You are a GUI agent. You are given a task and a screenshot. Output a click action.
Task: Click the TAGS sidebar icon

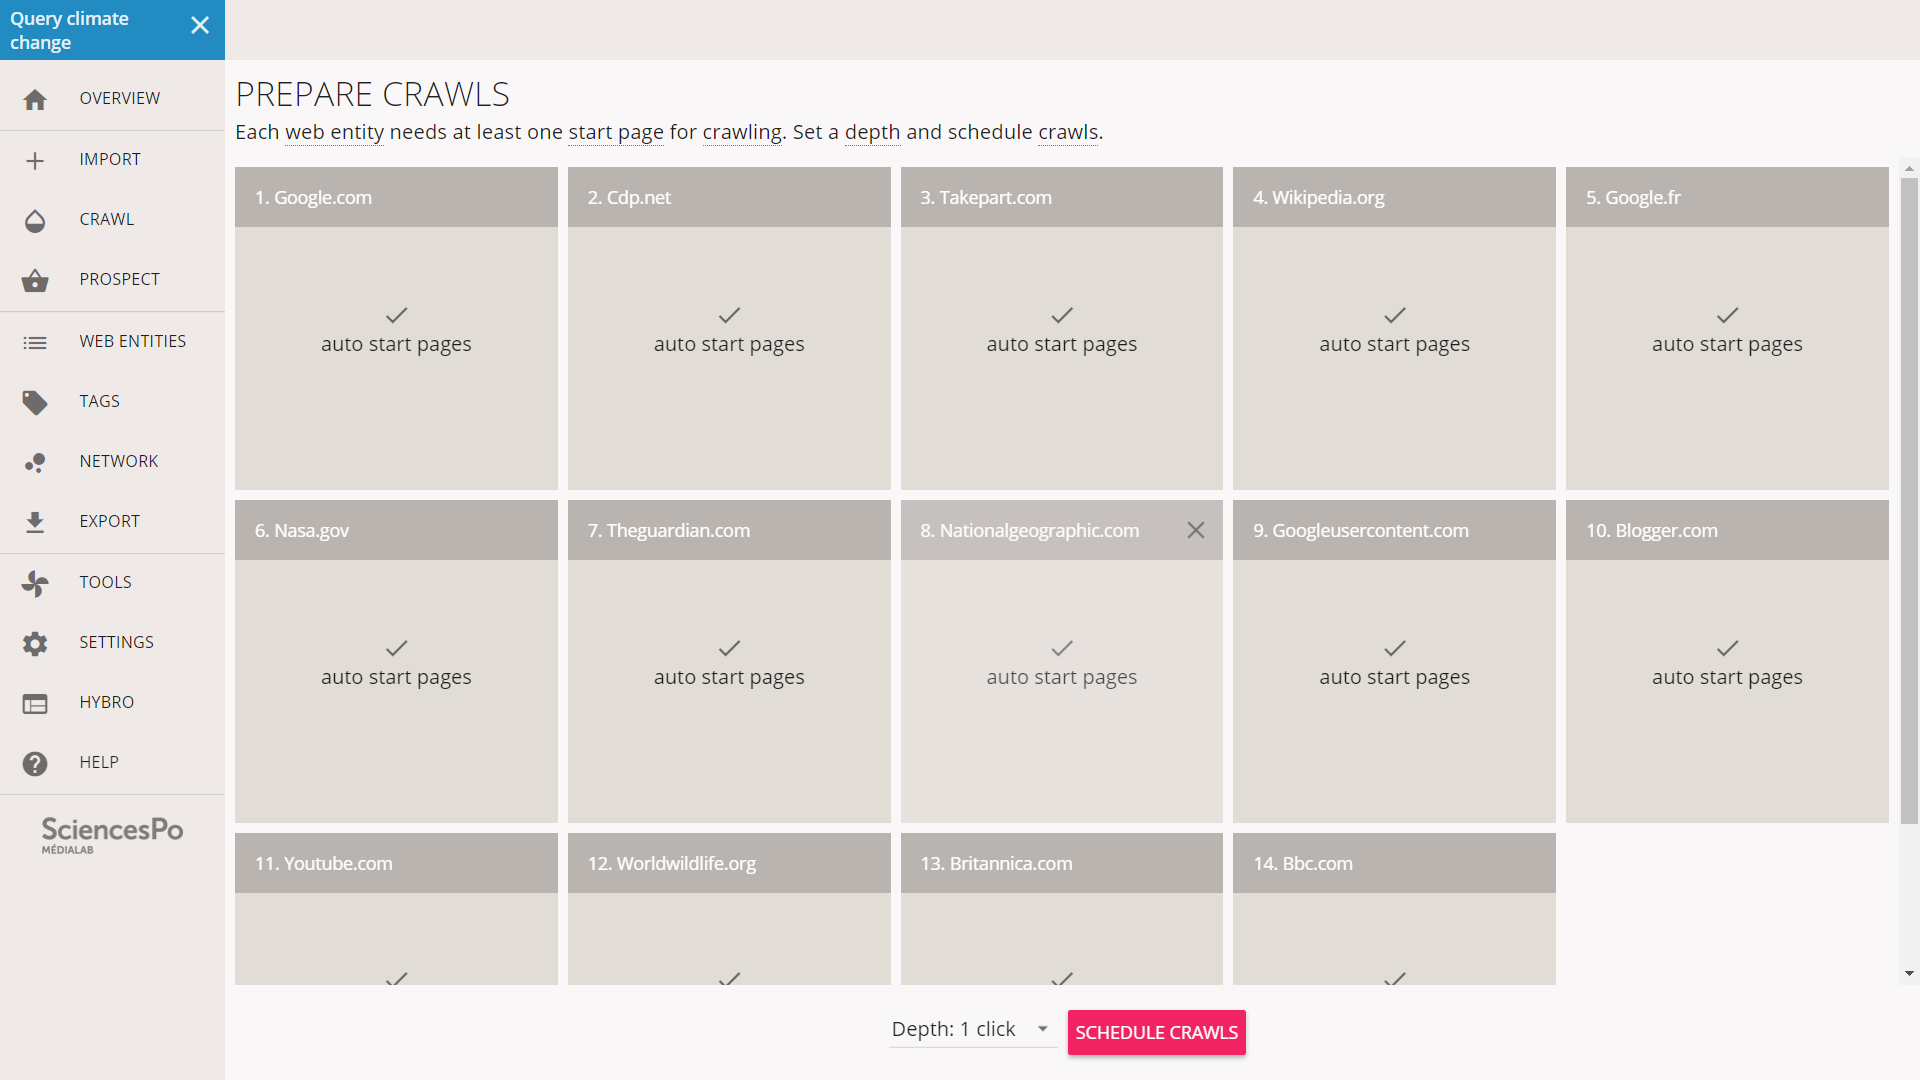[36, 401]
